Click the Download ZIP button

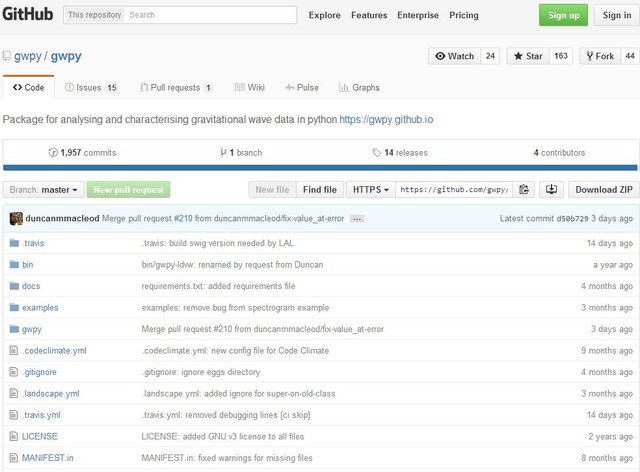603,190
